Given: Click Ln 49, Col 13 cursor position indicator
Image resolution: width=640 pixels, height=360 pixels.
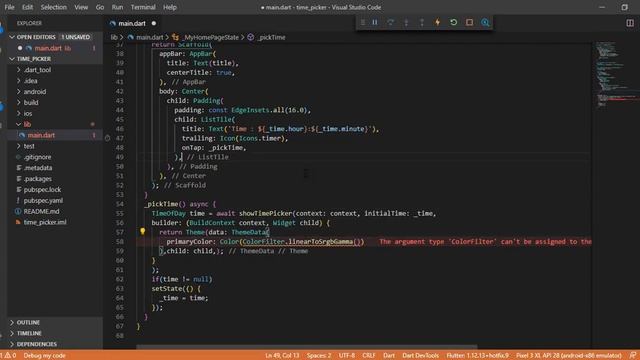Looking at the screenshot, I should [x=282, y=356].
